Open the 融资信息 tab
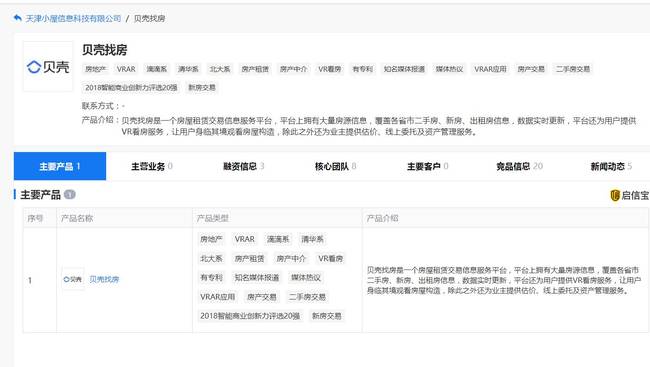Screen dimensions: 650x367 tap(243, 166)
